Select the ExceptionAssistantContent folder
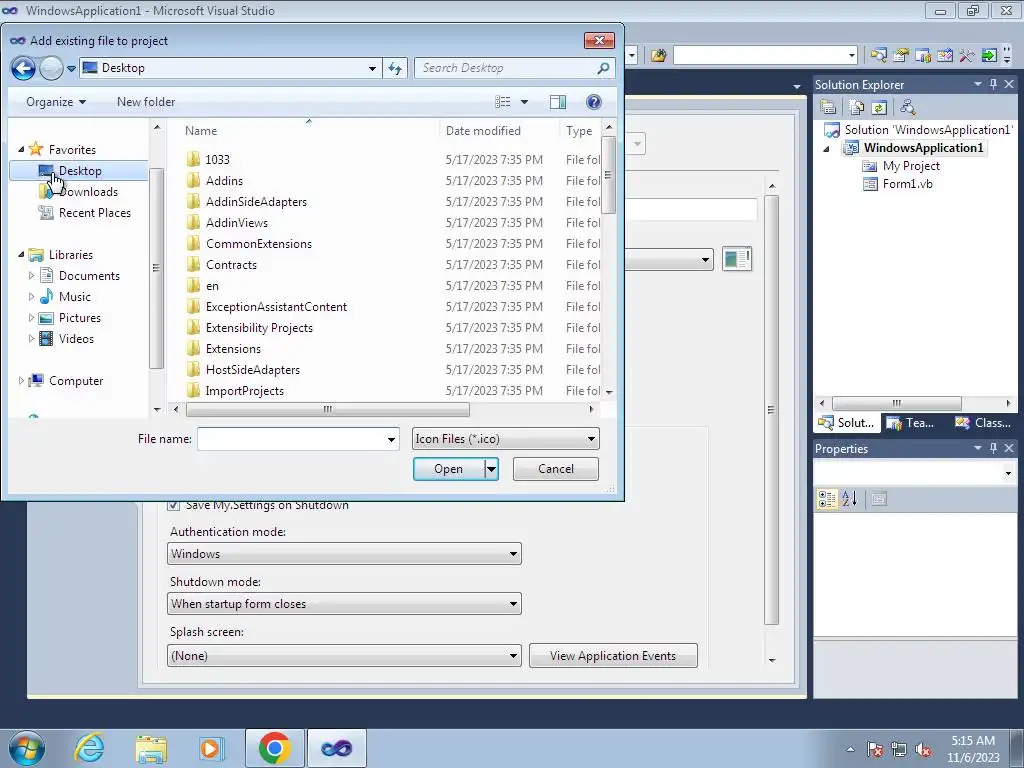This screenshot has width=1024, height=768. pyautogui.click(x=276, y=307)
